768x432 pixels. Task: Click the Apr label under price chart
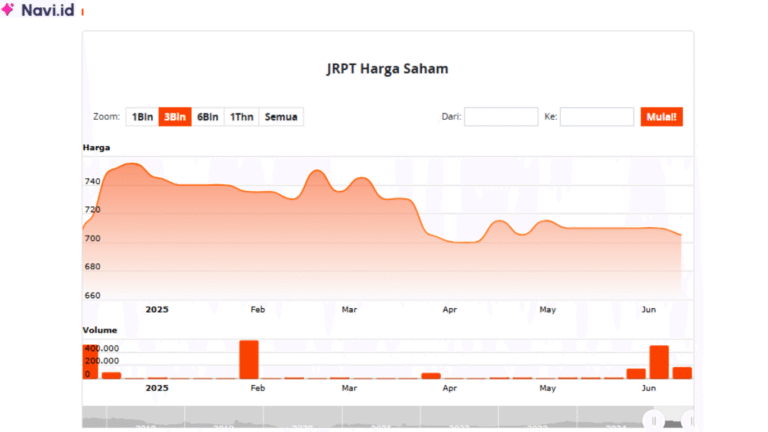click(450, 310)
